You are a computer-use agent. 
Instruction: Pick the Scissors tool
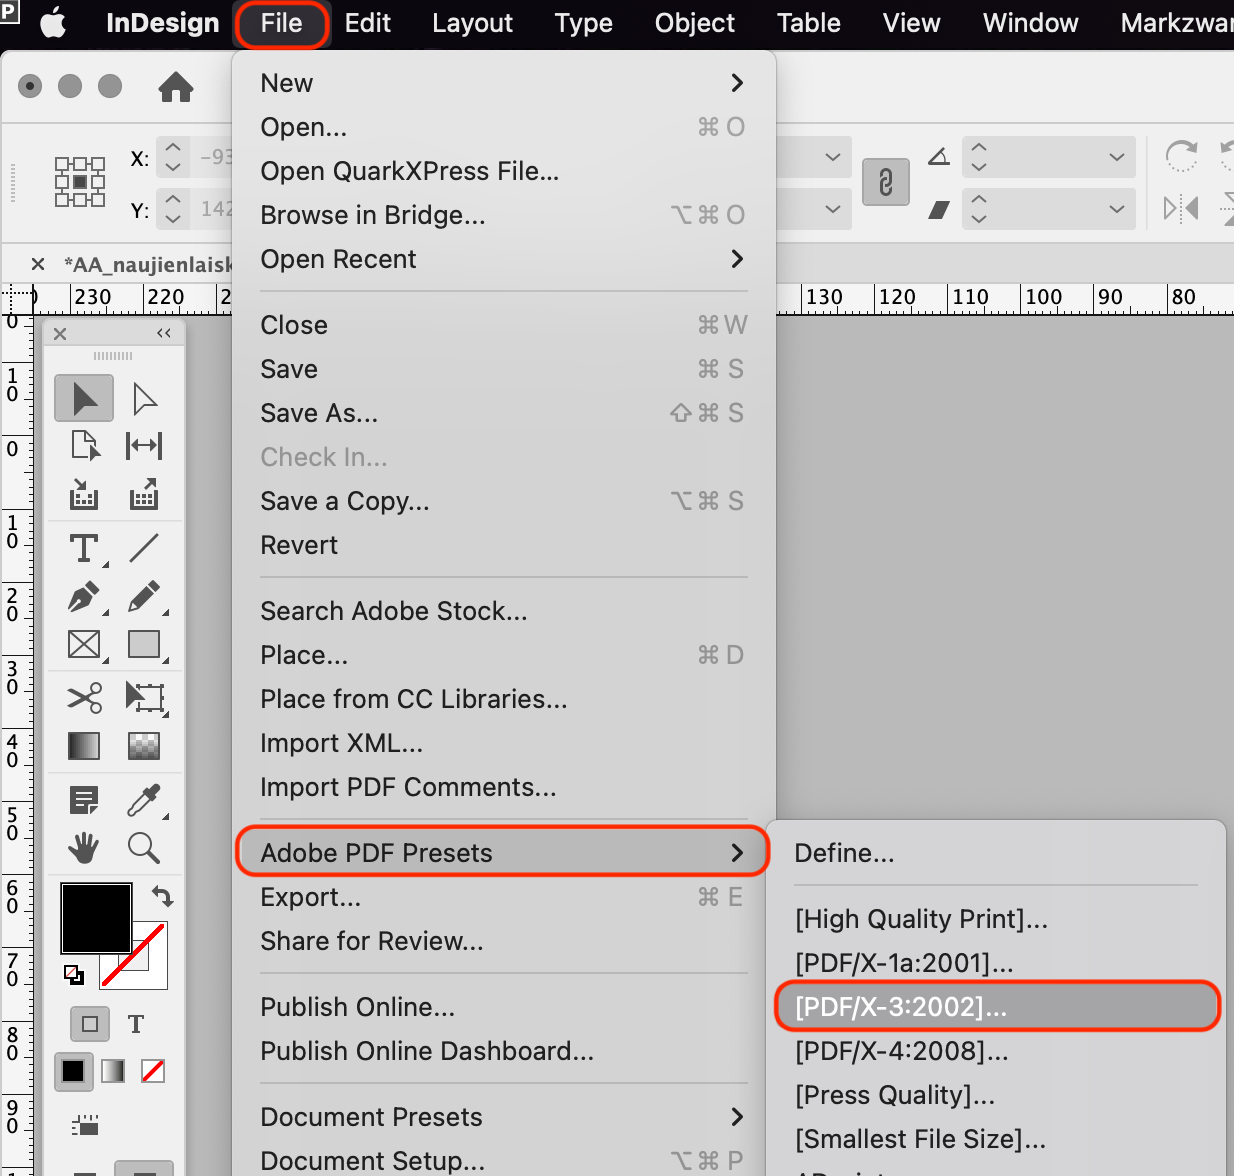tap(84, 697)
